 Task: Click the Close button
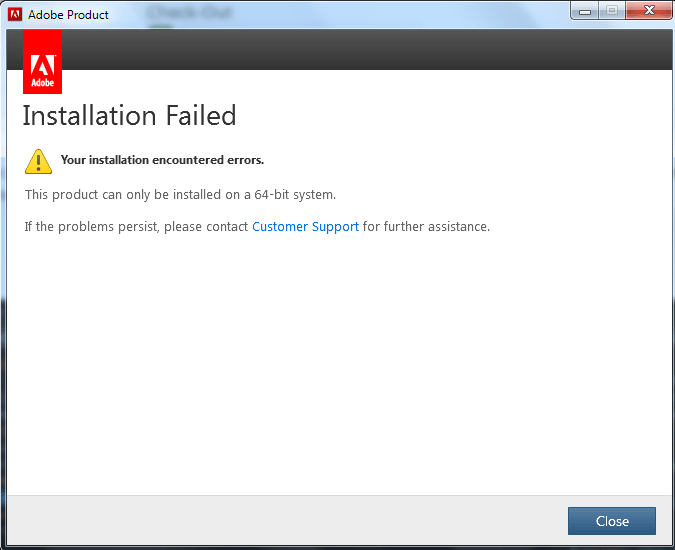coord(611,521)
